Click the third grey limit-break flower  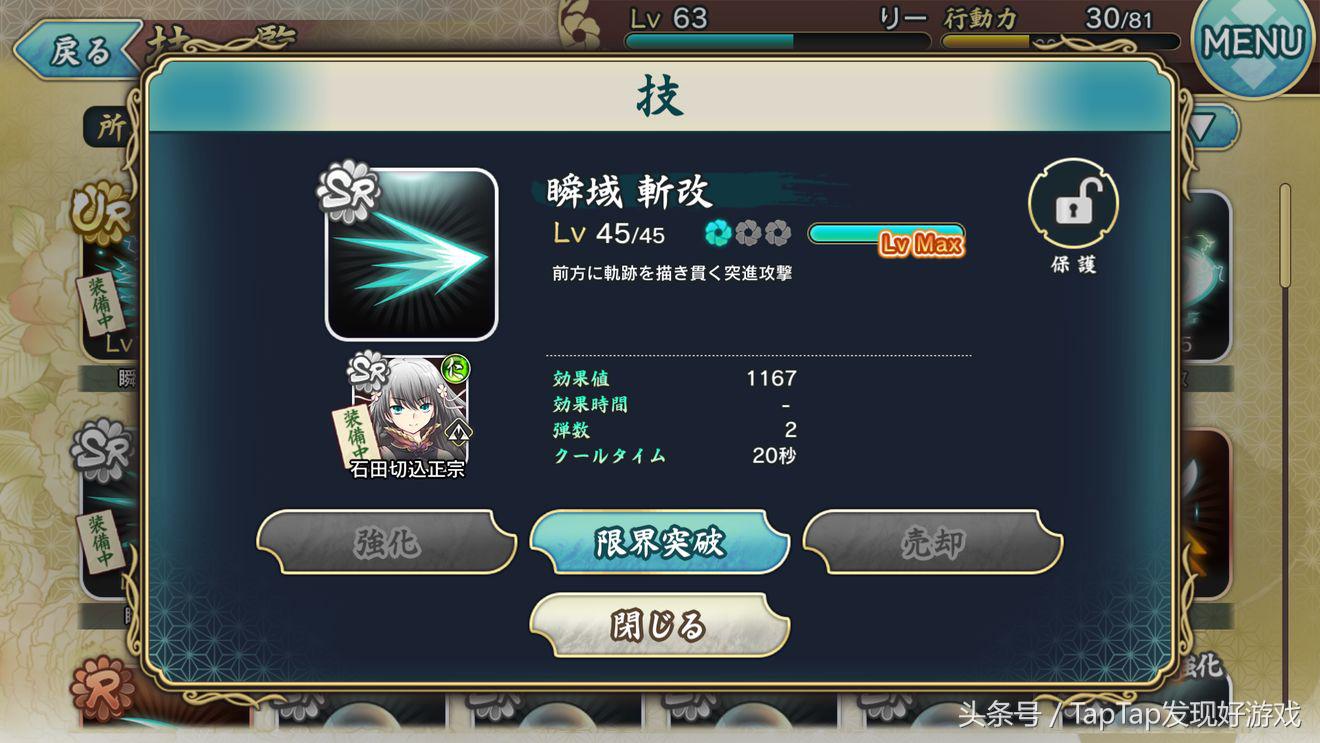point(778,234)
